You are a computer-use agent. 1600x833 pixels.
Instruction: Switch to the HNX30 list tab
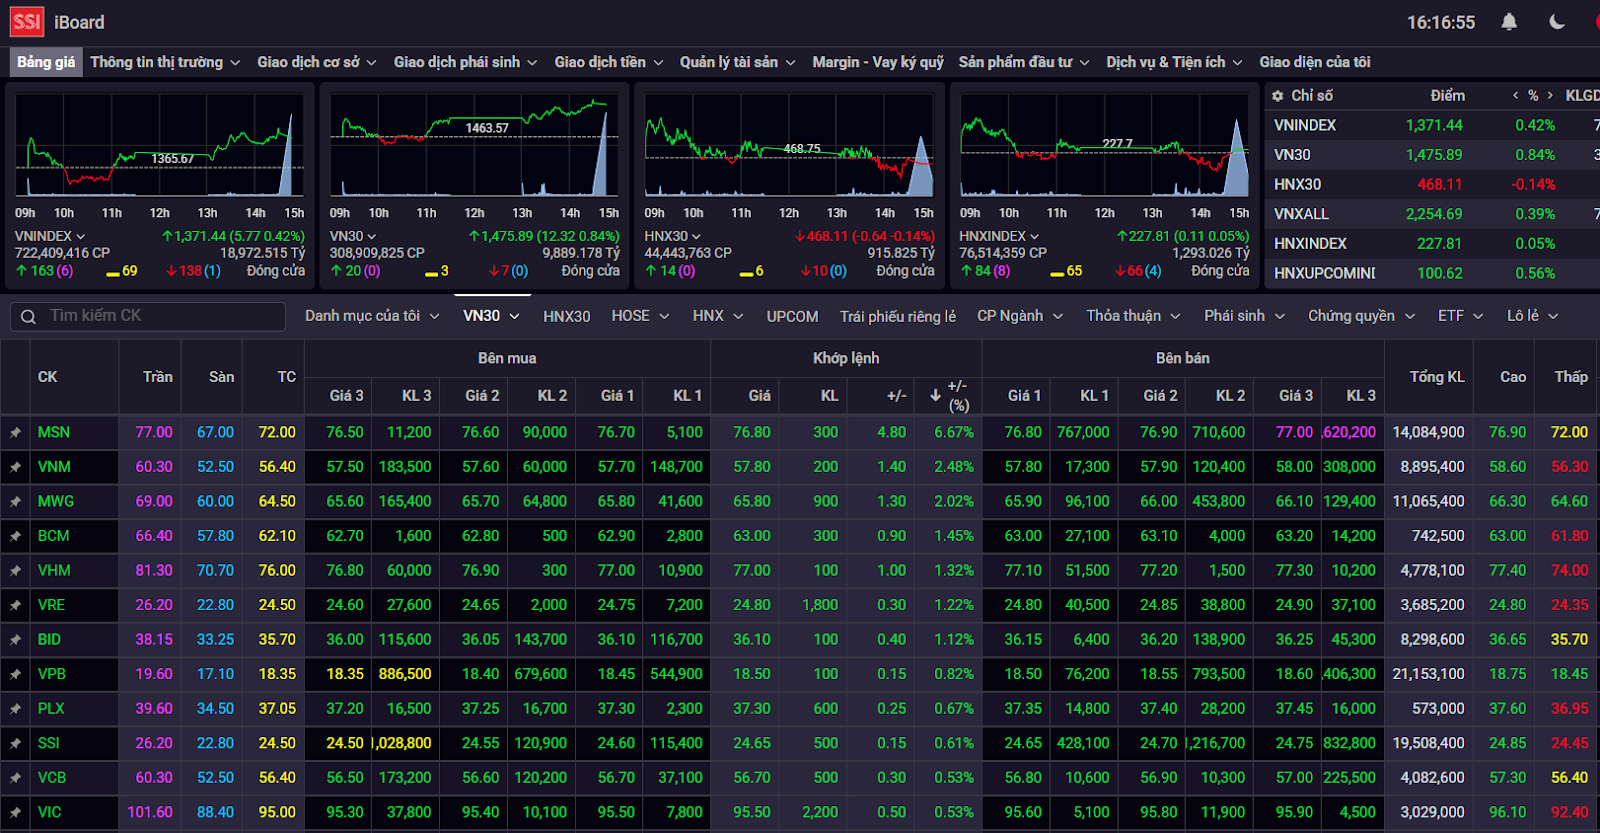click(x=567, y=316)
